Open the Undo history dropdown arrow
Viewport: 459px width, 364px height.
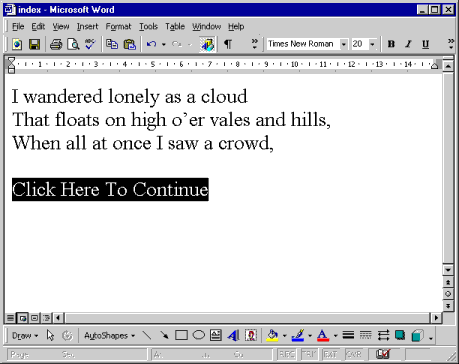click(163, 44)
